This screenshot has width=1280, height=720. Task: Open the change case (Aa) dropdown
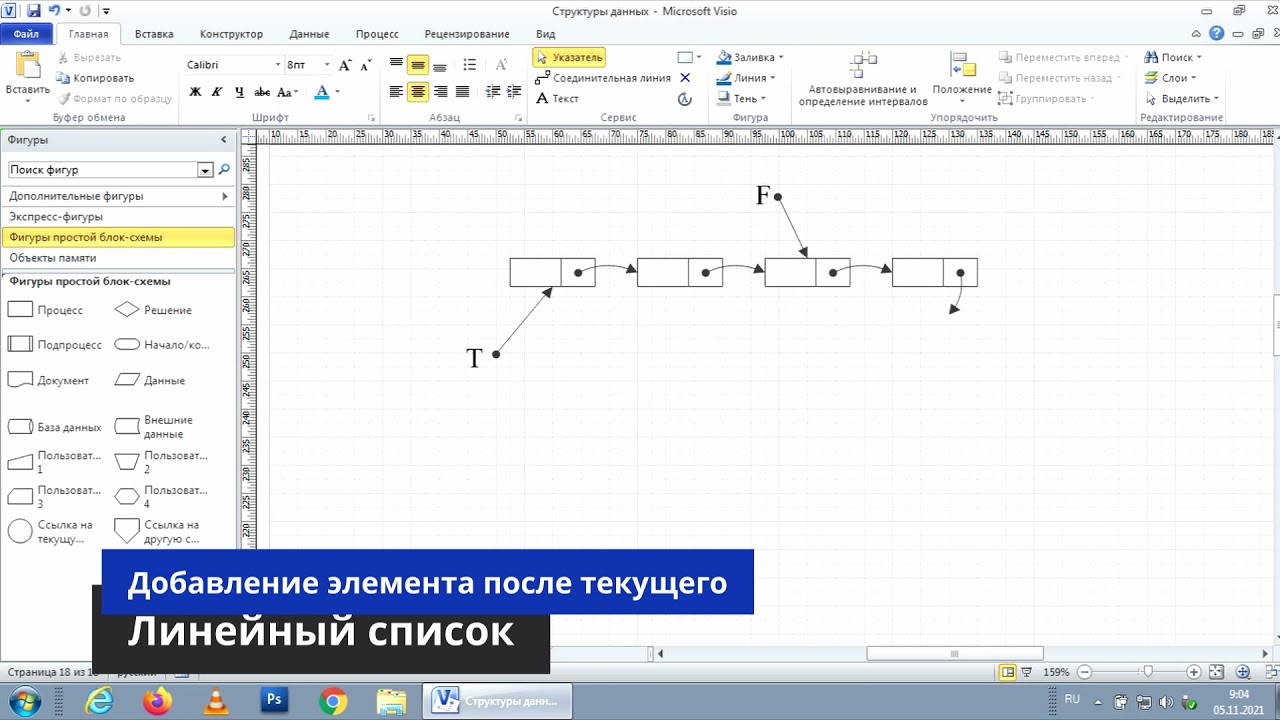click(x=287, y=92)
